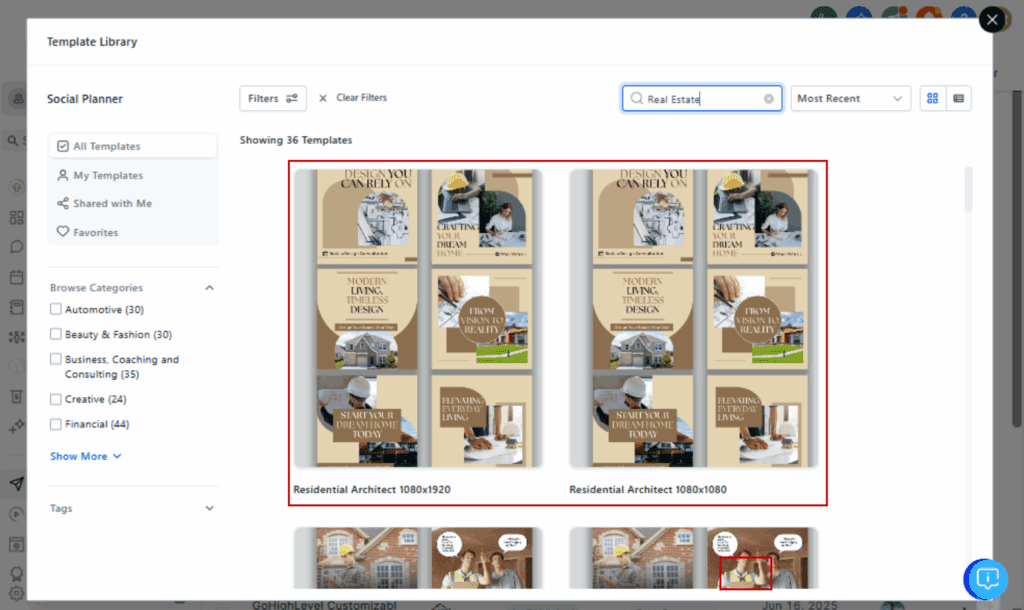Check the Beauty & Fashion (30) category

56,334
